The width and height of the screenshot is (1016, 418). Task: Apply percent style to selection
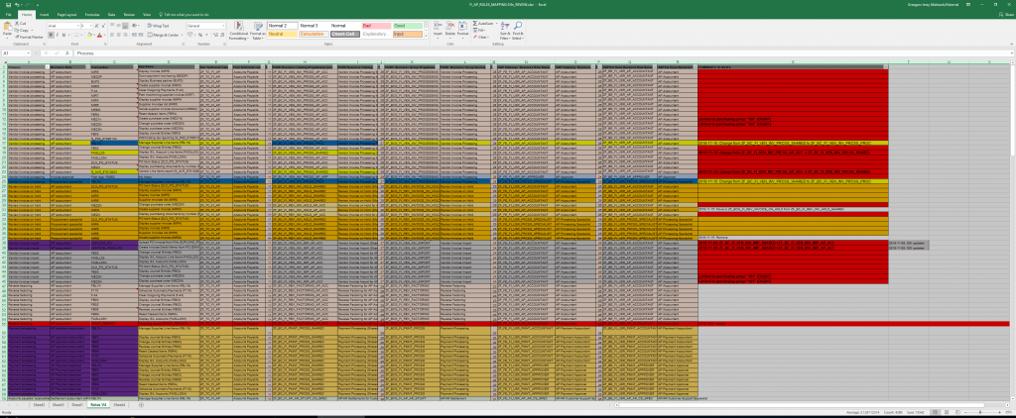(200, 35)
